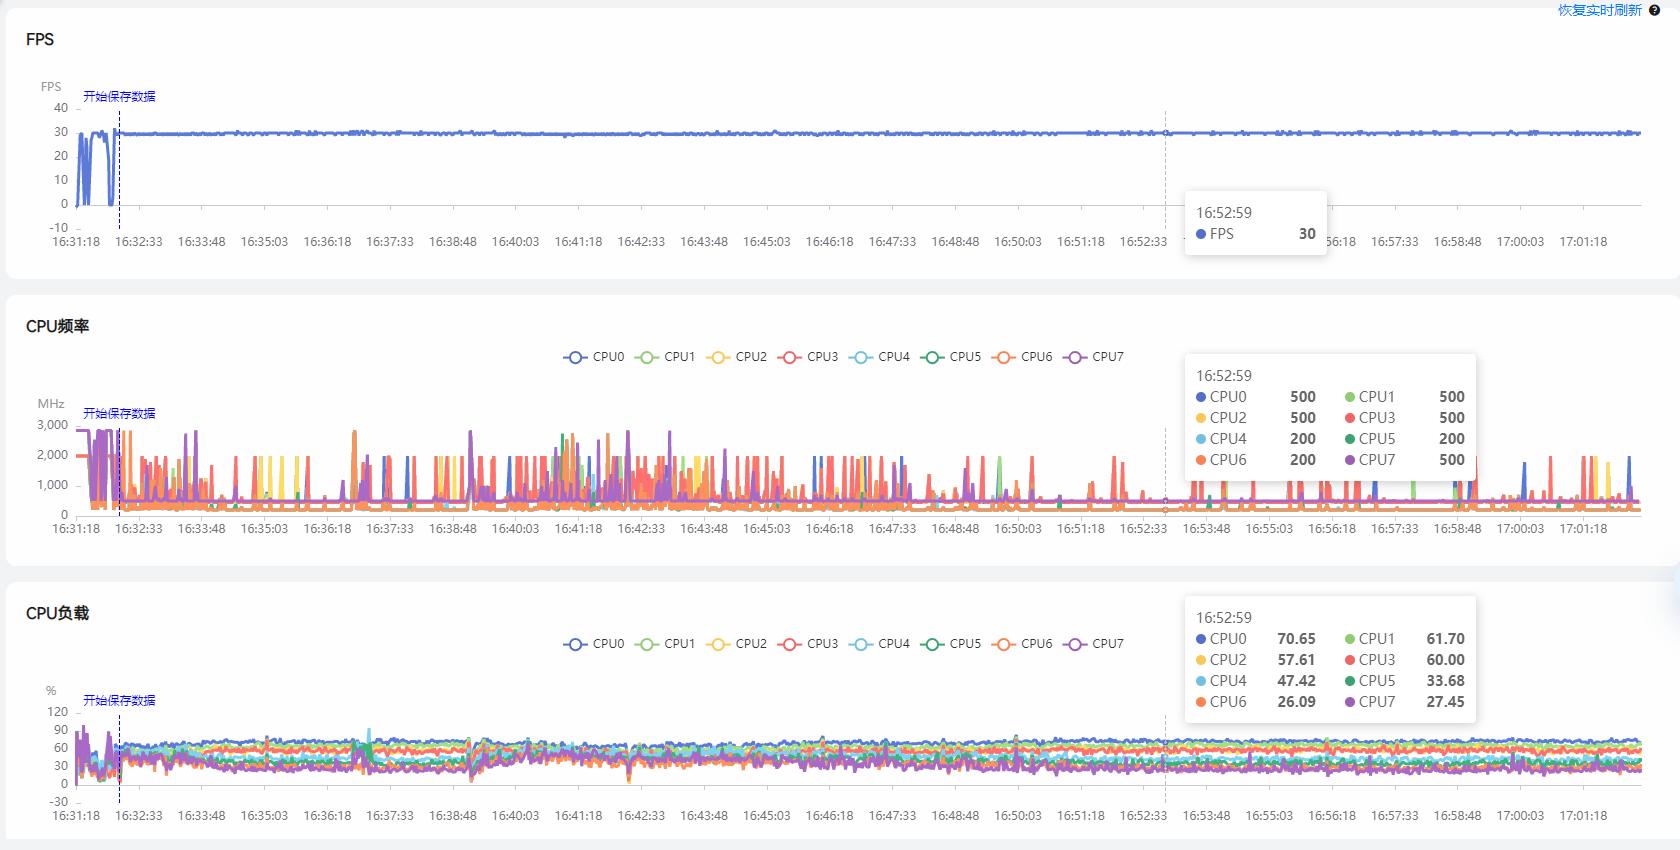The height and width of the screenshot is (850, 1680).
Task: Click the 开始保存数据 marker in the FPS chart
Action: pyautogui.click(x=119, y=97)
